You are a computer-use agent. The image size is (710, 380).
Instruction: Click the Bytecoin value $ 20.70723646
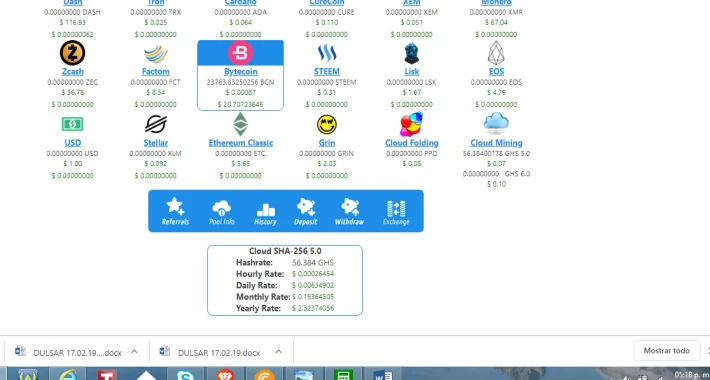(x=240, y=105)
